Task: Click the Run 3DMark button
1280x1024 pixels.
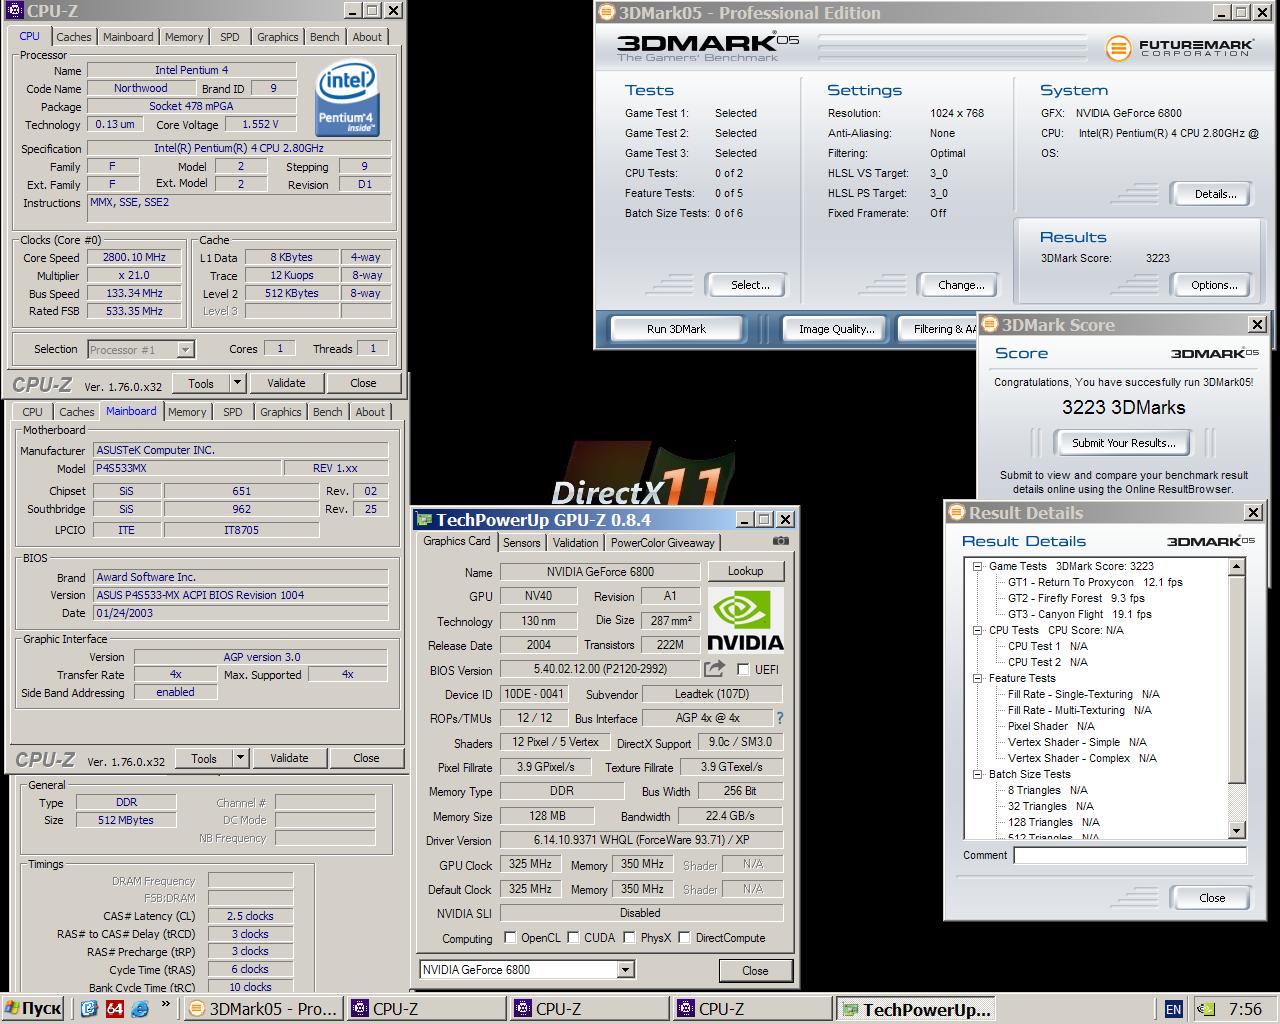Action: (676, 329)
